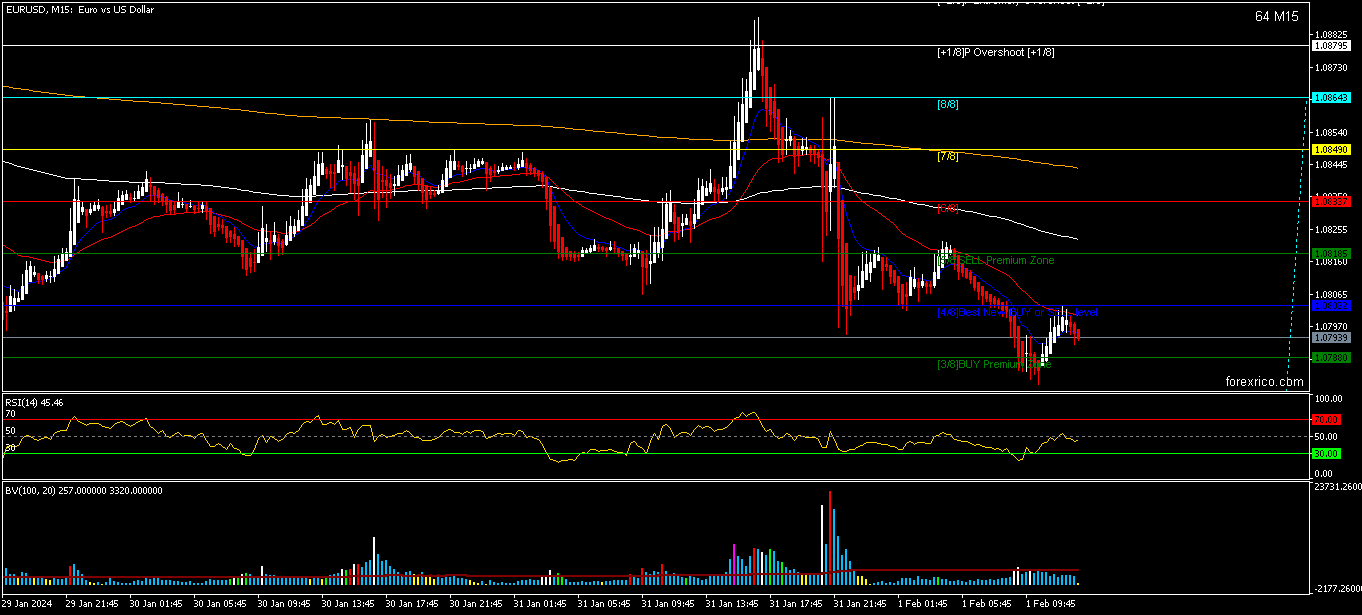Screen dimensions: 1362x615
Task: Click the cyan 1.08643 price tag
Action: [x=1333, y=98]
